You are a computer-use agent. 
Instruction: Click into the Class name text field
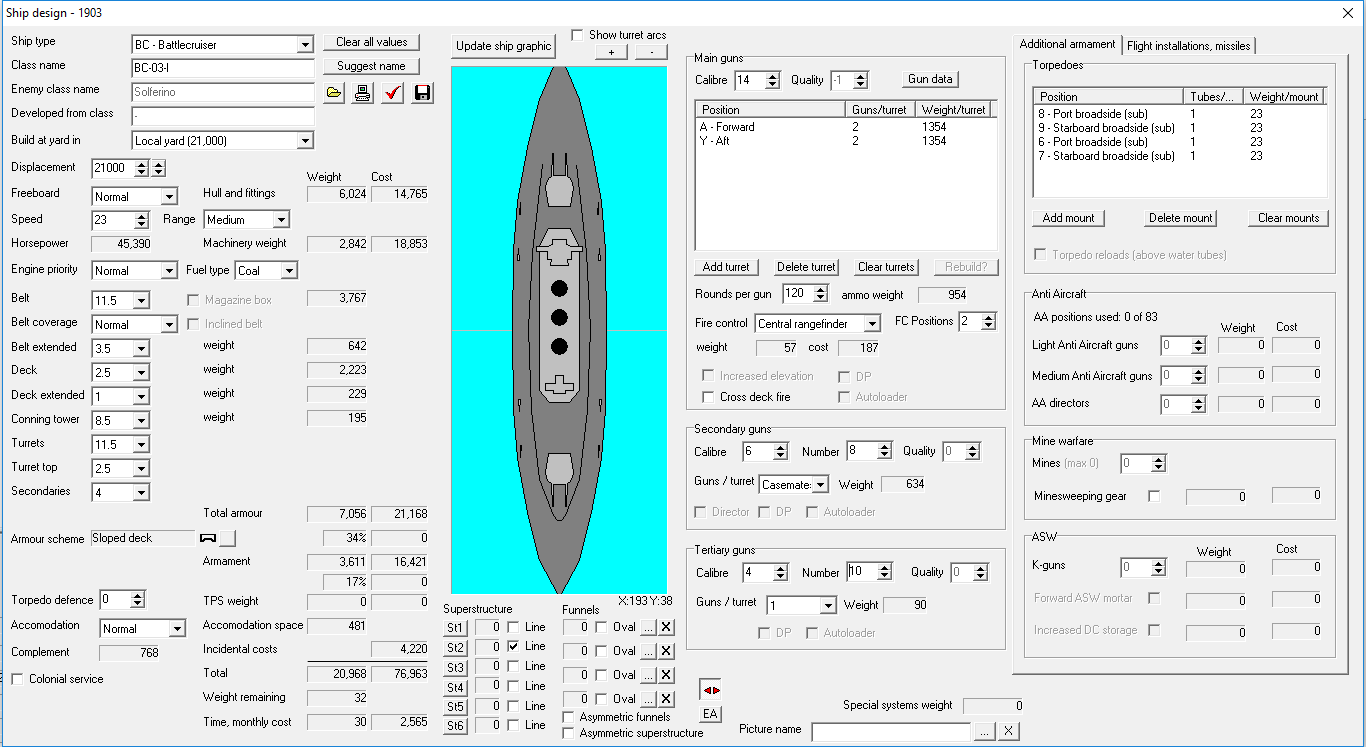[222, 68]
